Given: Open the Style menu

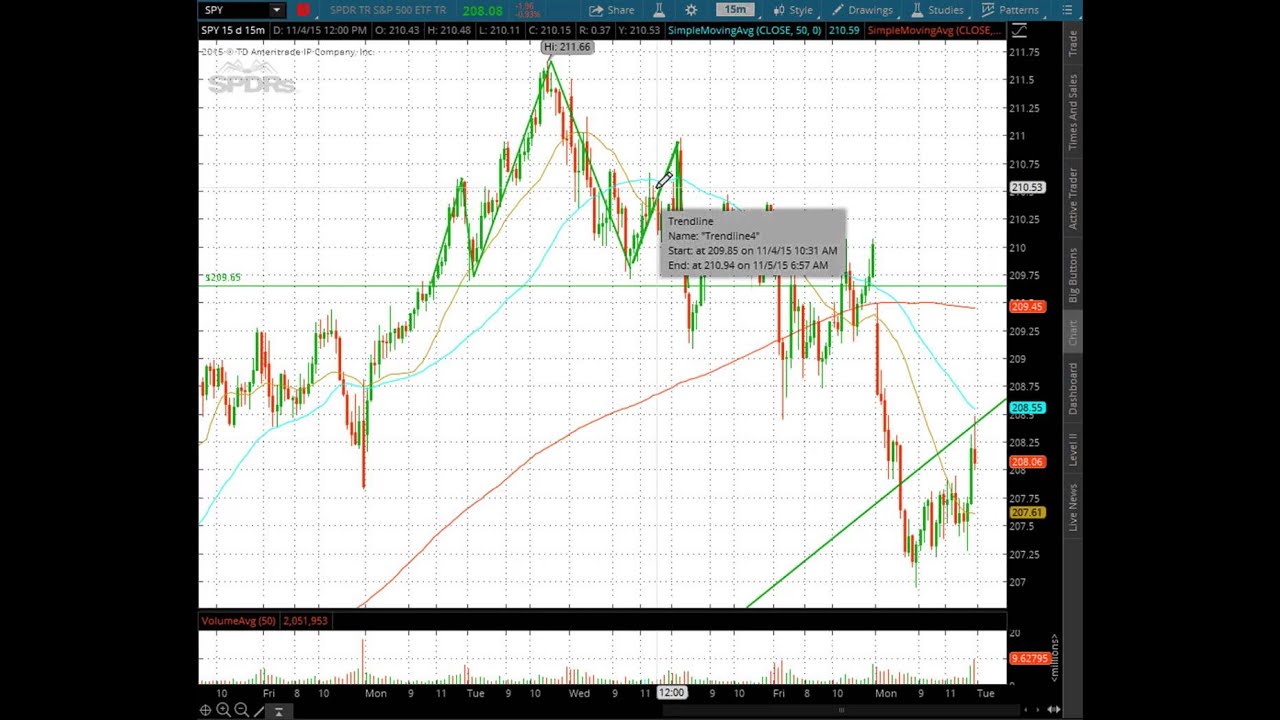Looking at the screenshot, I should 793,10.
